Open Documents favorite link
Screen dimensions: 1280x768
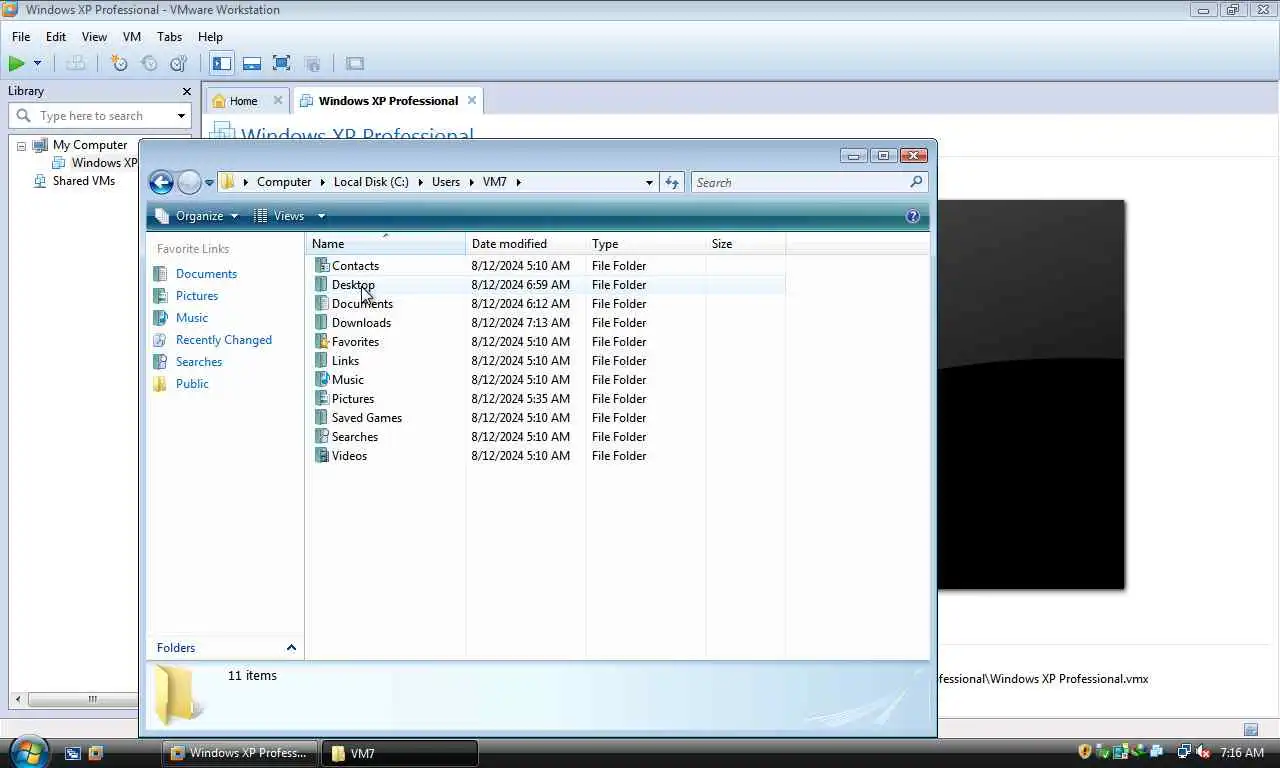pyautogui.click(x=206, y=274)
